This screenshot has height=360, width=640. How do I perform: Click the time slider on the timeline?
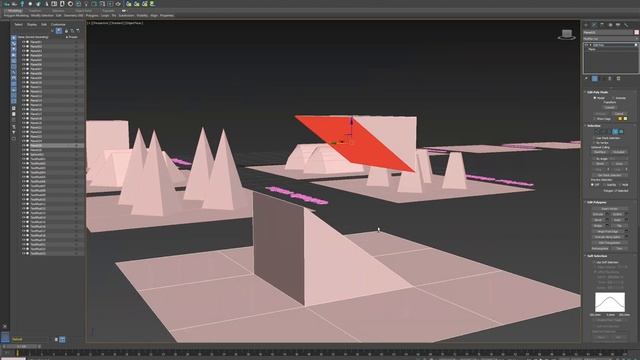pos(21,347)
